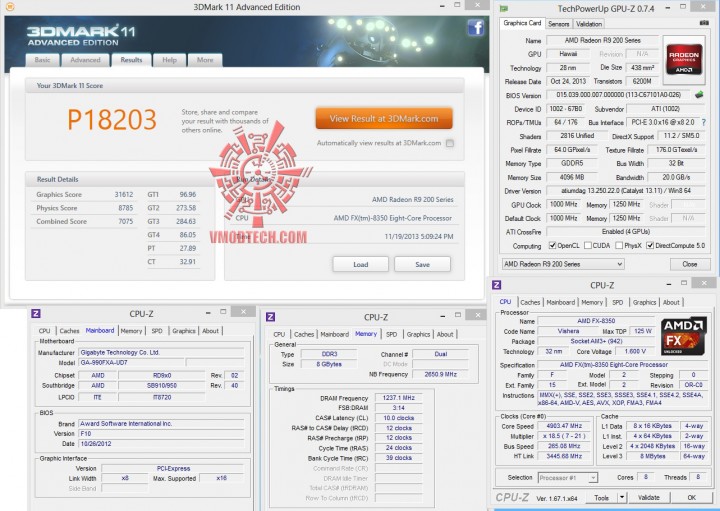Click the 3DMark 11 title bar app icon
Viewport: 720px width, 511px height.
pos(10,7)
